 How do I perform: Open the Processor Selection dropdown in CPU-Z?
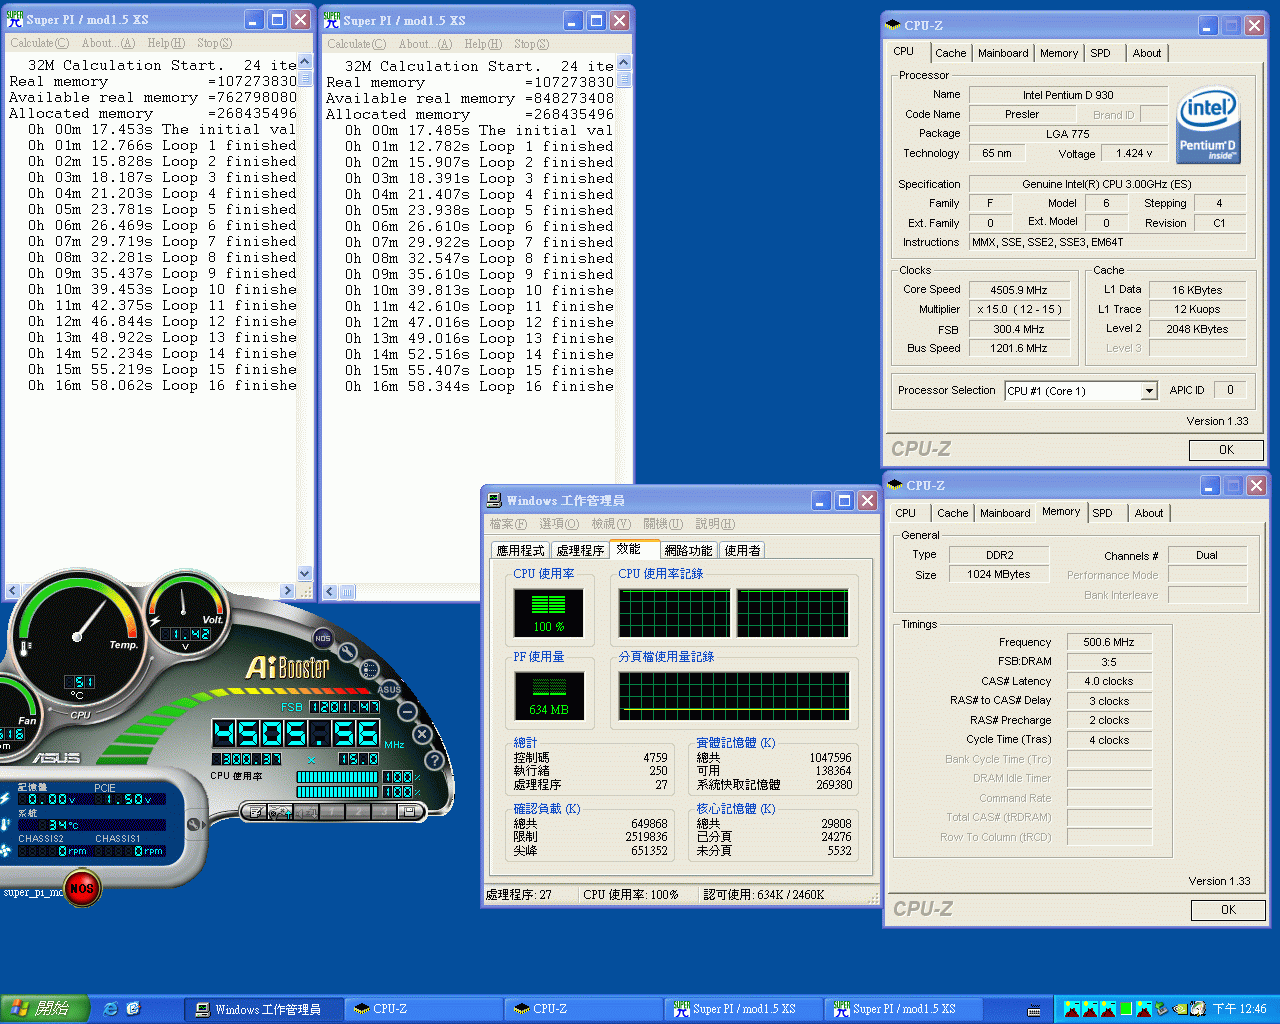pyautogui.click(x=1148, y=390)
